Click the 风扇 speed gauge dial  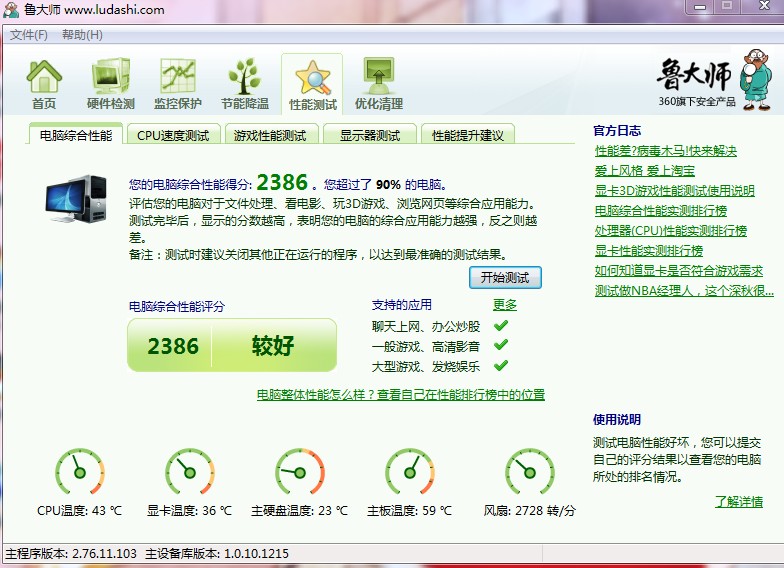tap(530, 472)
